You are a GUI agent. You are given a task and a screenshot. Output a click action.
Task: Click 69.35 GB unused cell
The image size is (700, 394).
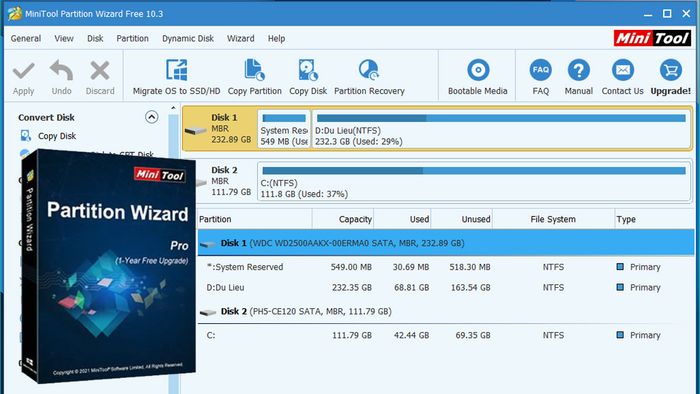(x=473, y=335)
